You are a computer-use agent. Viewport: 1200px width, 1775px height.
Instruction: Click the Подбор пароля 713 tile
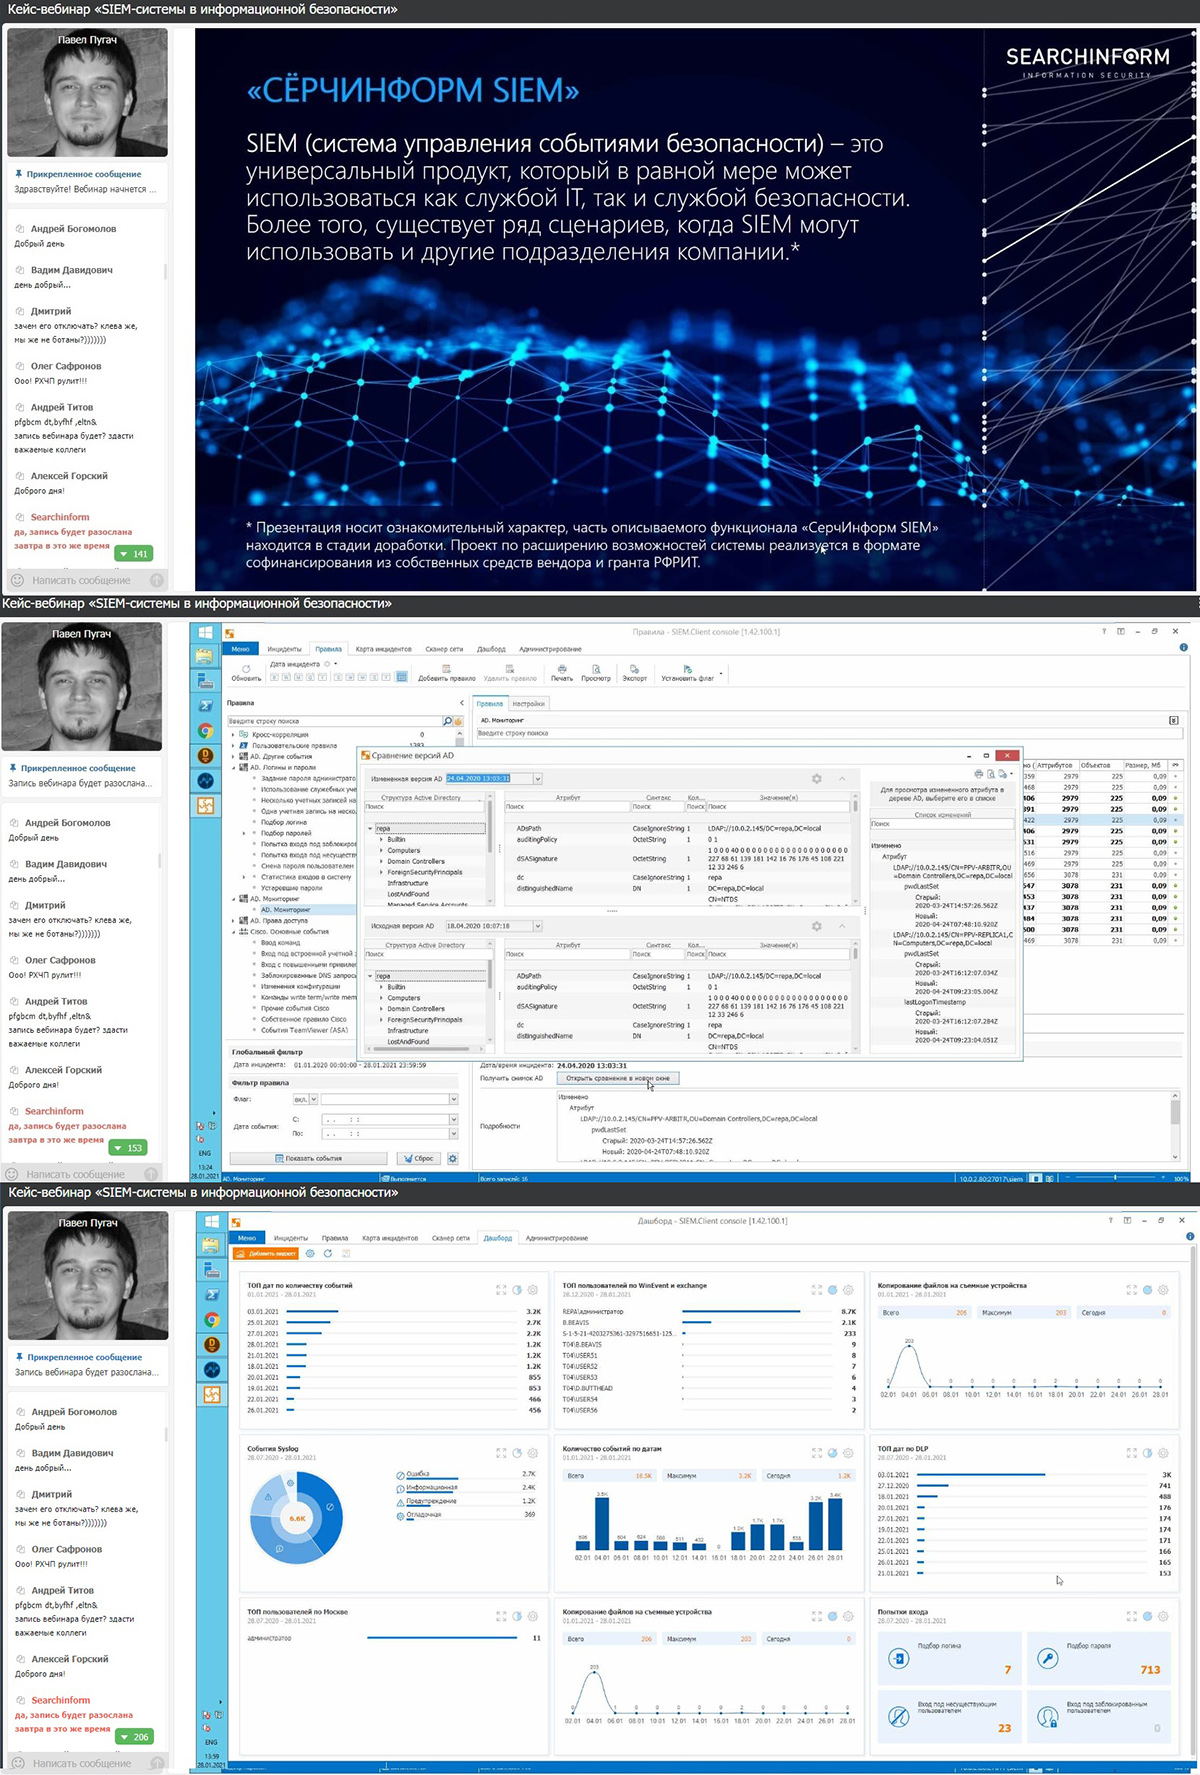pos(1099,1658)
